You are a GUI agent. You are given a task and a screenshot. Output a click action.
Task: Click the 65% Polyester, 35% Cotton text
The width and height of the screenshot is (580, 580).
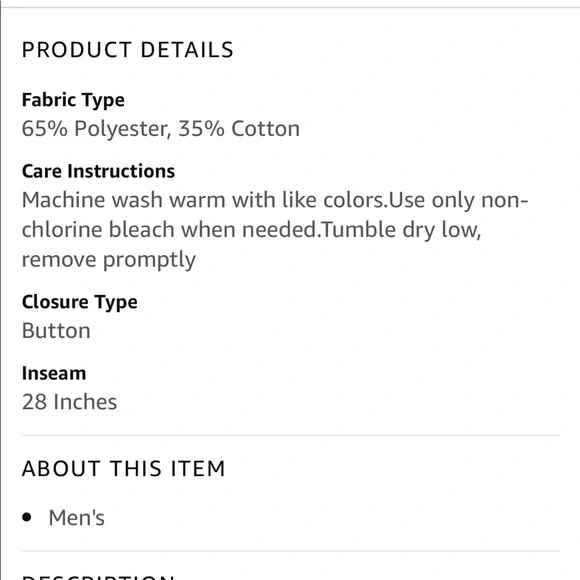161,129
